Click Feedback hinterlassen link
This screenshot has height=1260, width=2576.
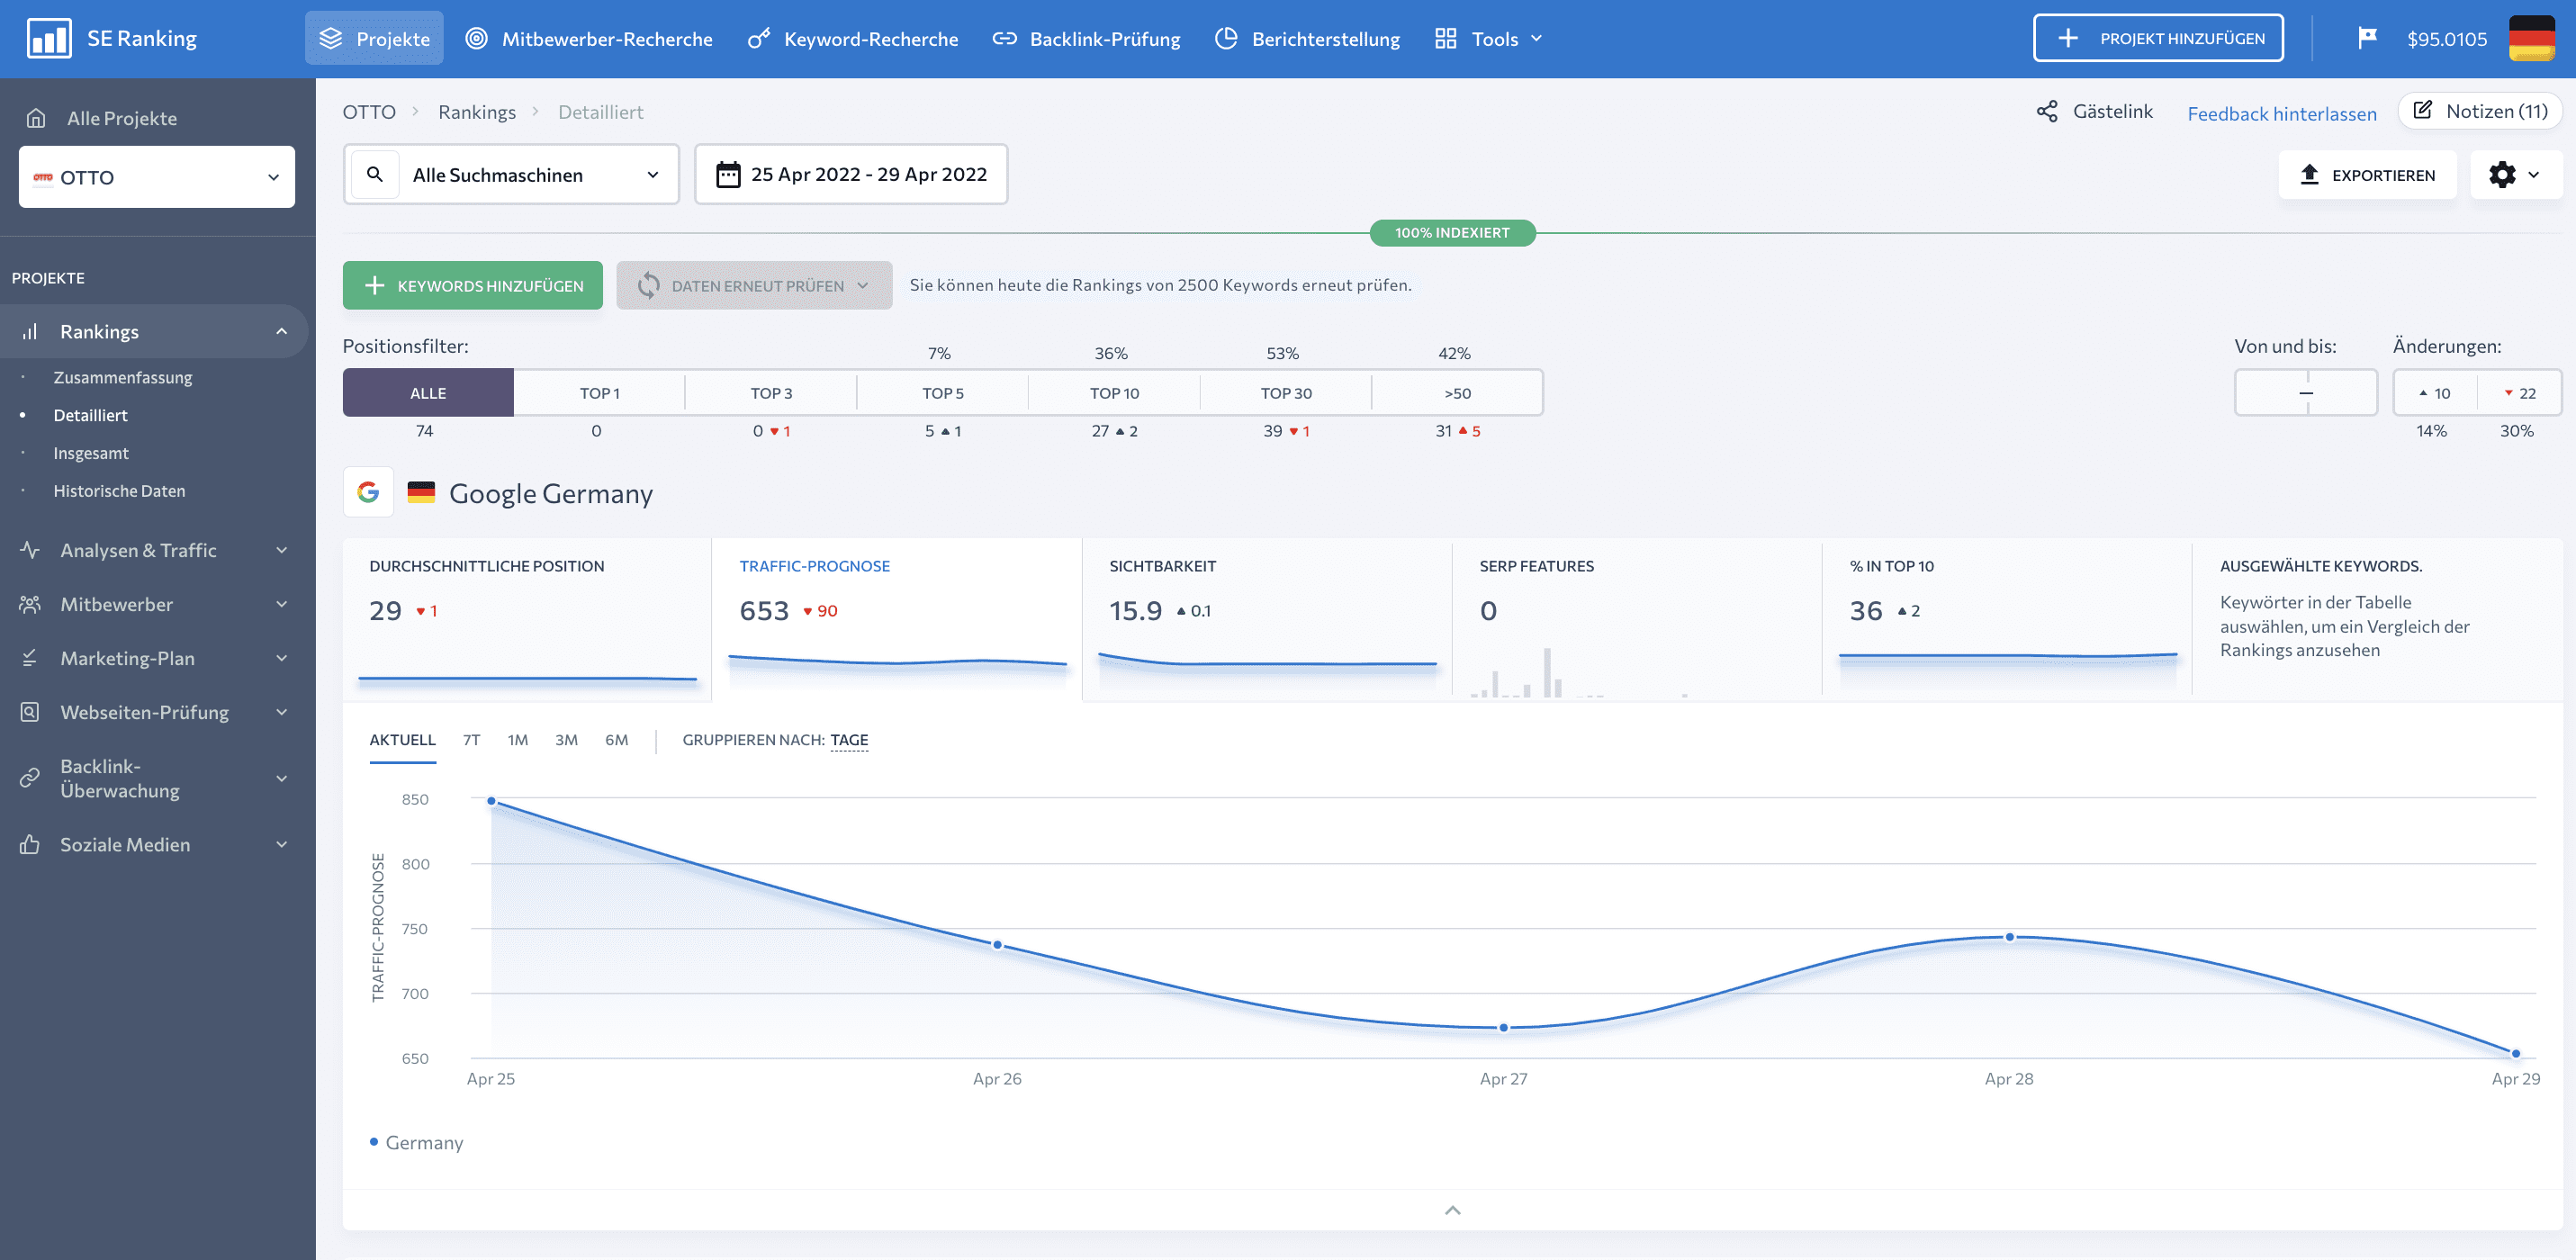[x=2281, y=113]
